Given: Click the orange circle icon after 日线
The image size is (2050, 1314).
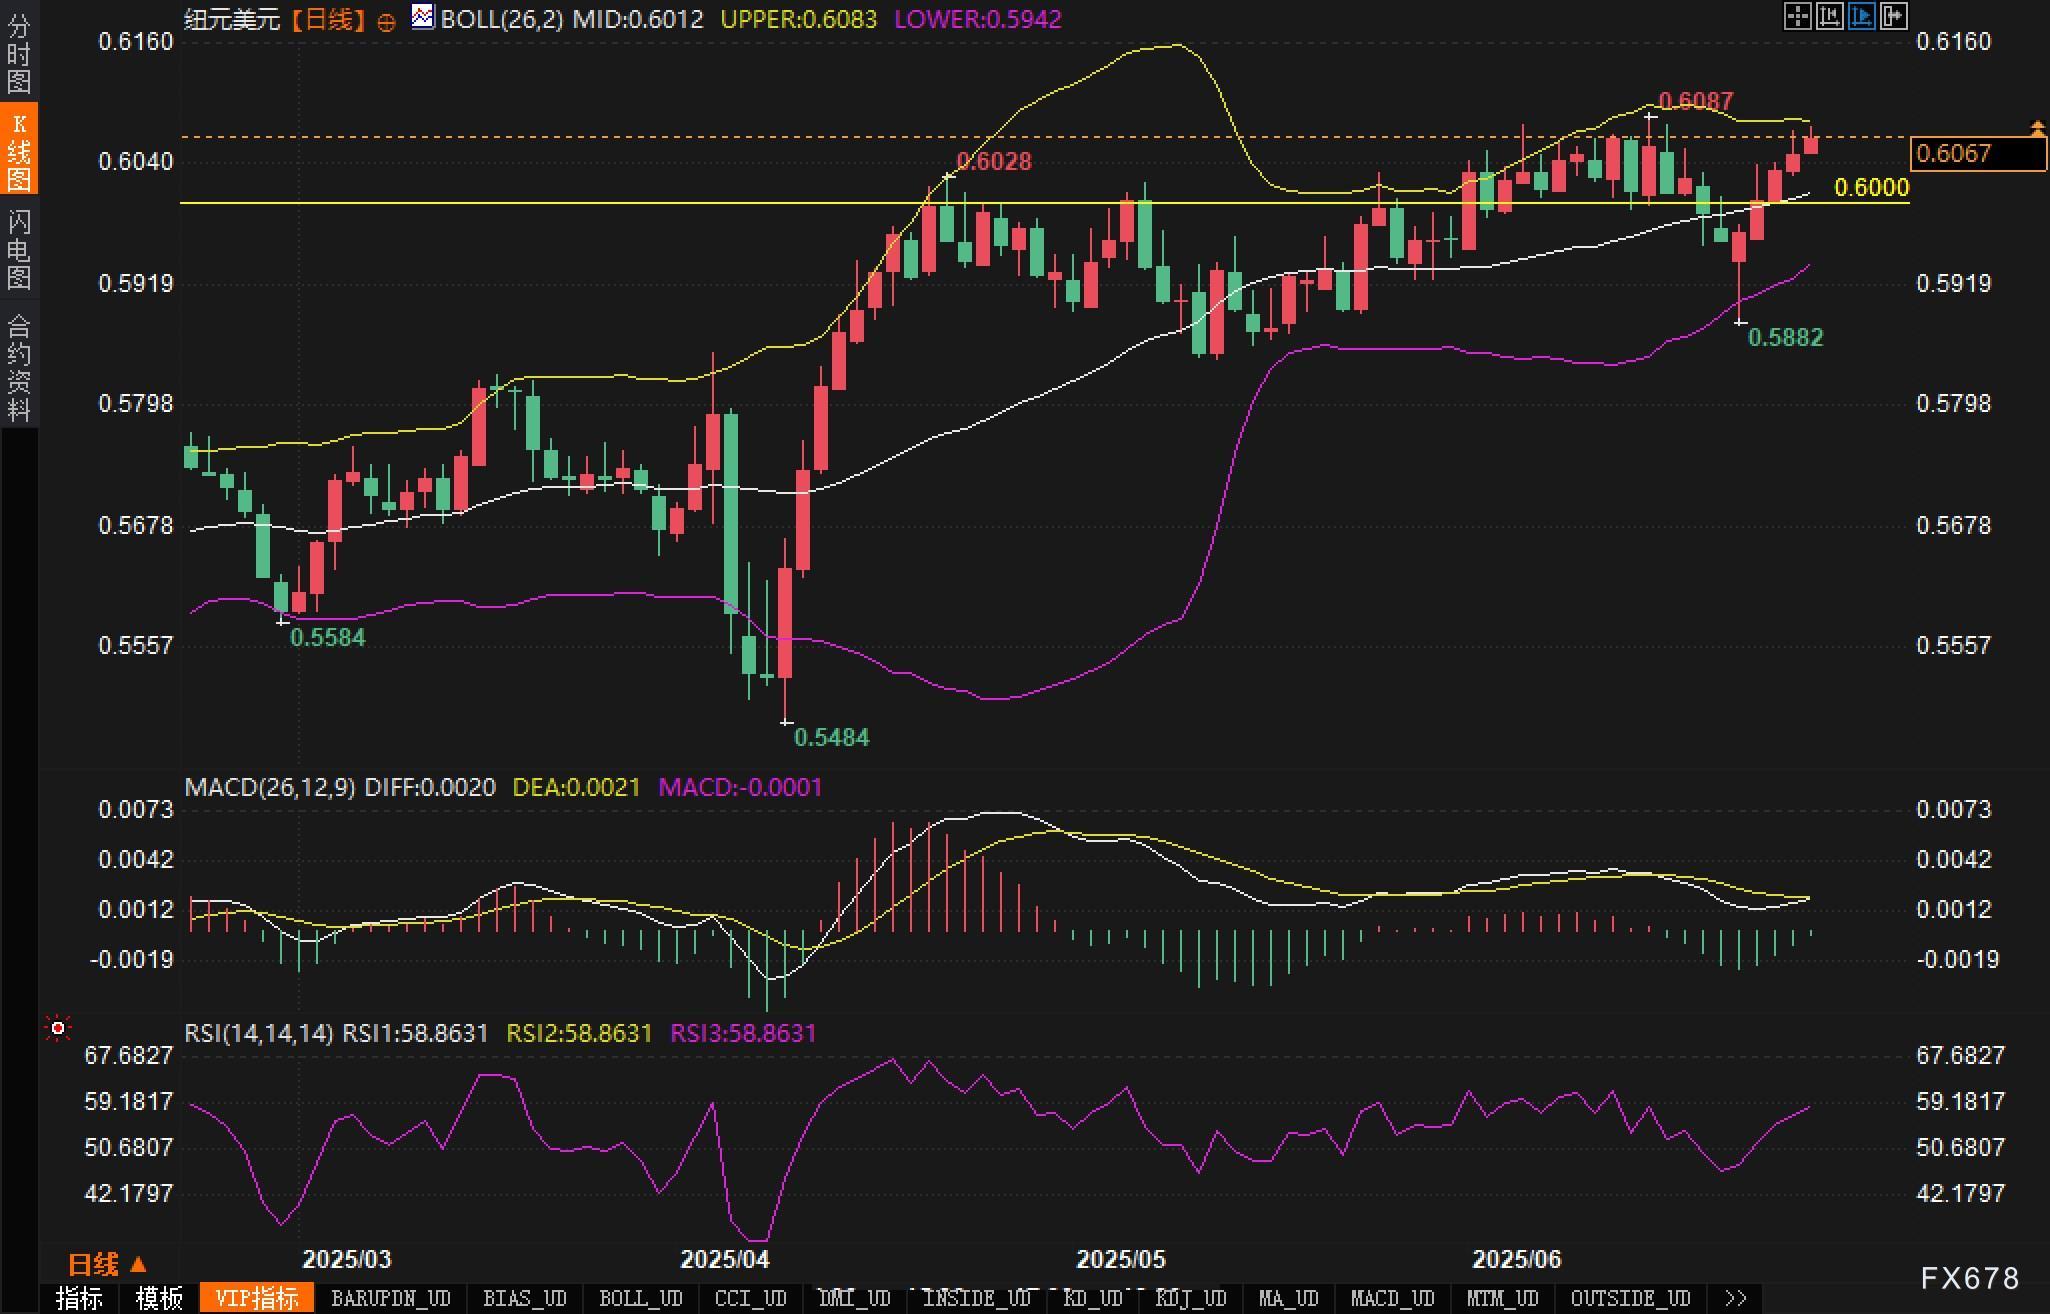Looking at the screenshot, I should coord(386,22).
